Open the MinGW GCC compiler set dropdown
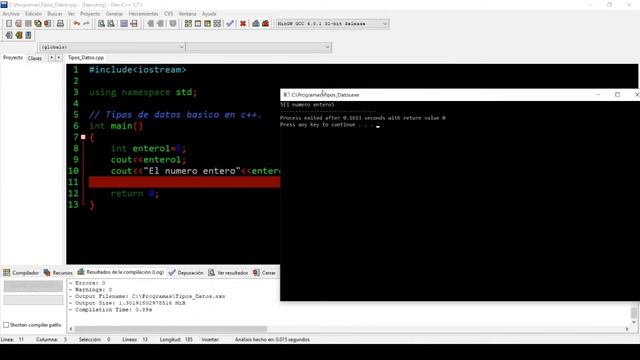640x360 pixels. tap(332, 24)
